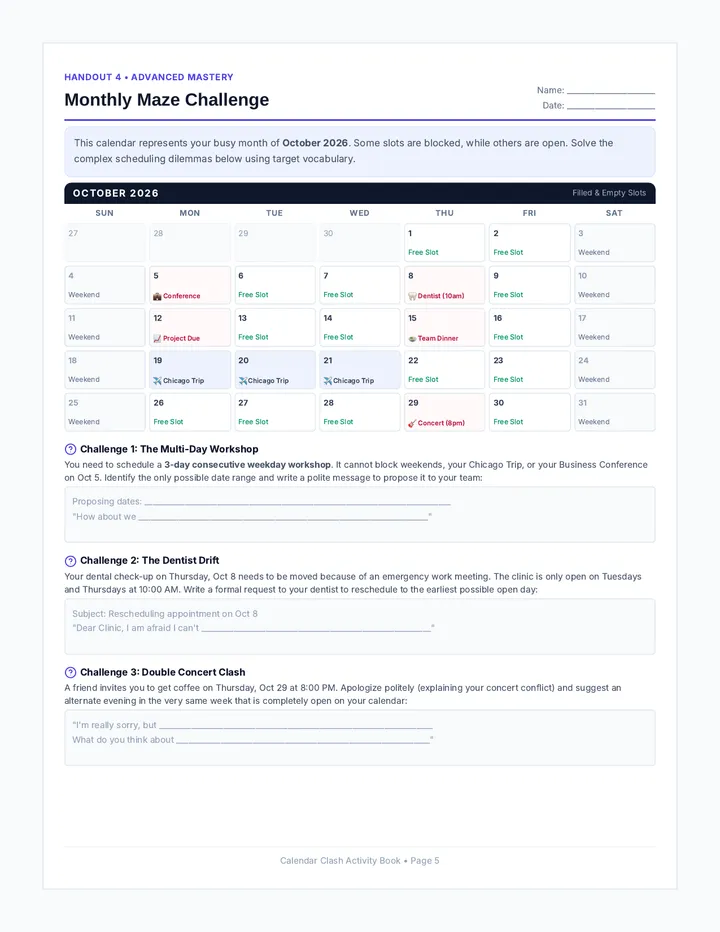Select the Oct 22 Free Slot cell
Image resolution: width=720 pixels, height=932 pixels.
pyautogui.click(x=444, y=370)
